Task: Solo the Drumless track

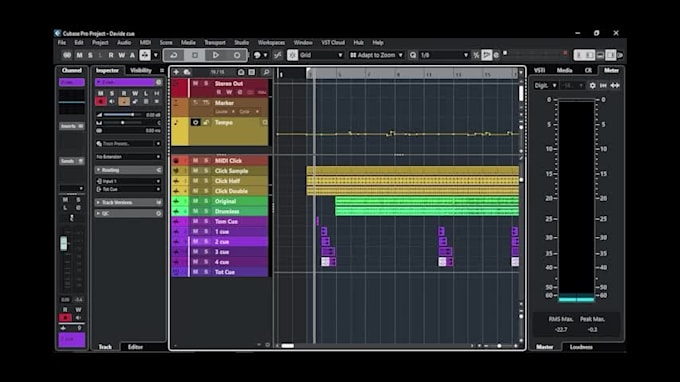Action: (x=206, y=211)
